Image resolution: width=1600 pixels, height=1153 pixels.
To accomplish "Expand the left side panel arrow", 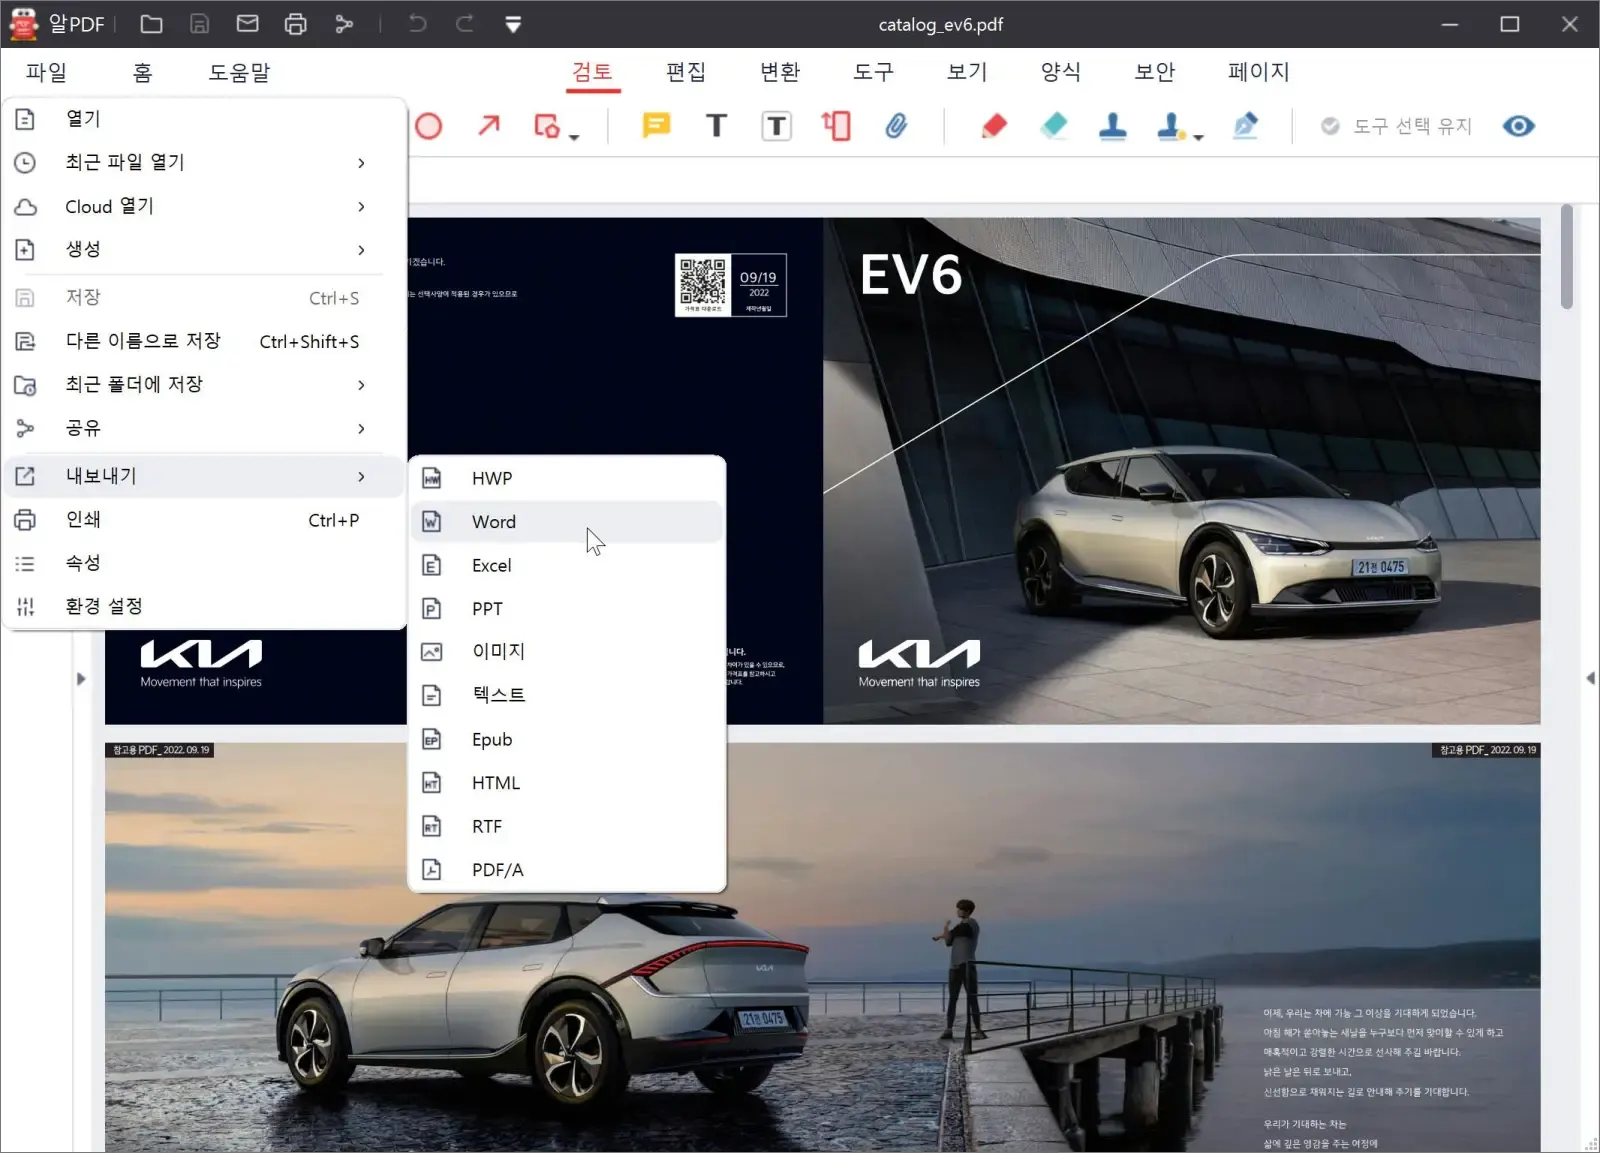I will click(81, 679).
